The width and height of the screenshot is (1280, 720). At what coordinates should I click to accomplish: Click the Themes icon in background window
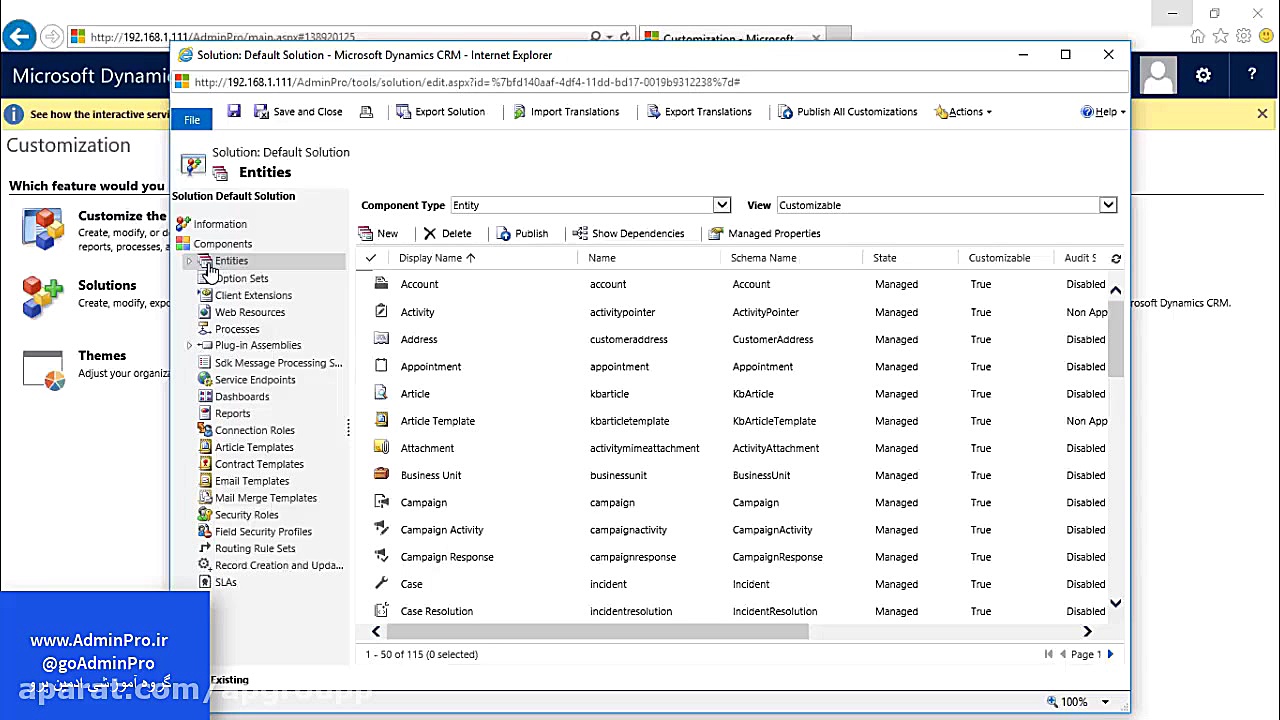tap(43, 368)
